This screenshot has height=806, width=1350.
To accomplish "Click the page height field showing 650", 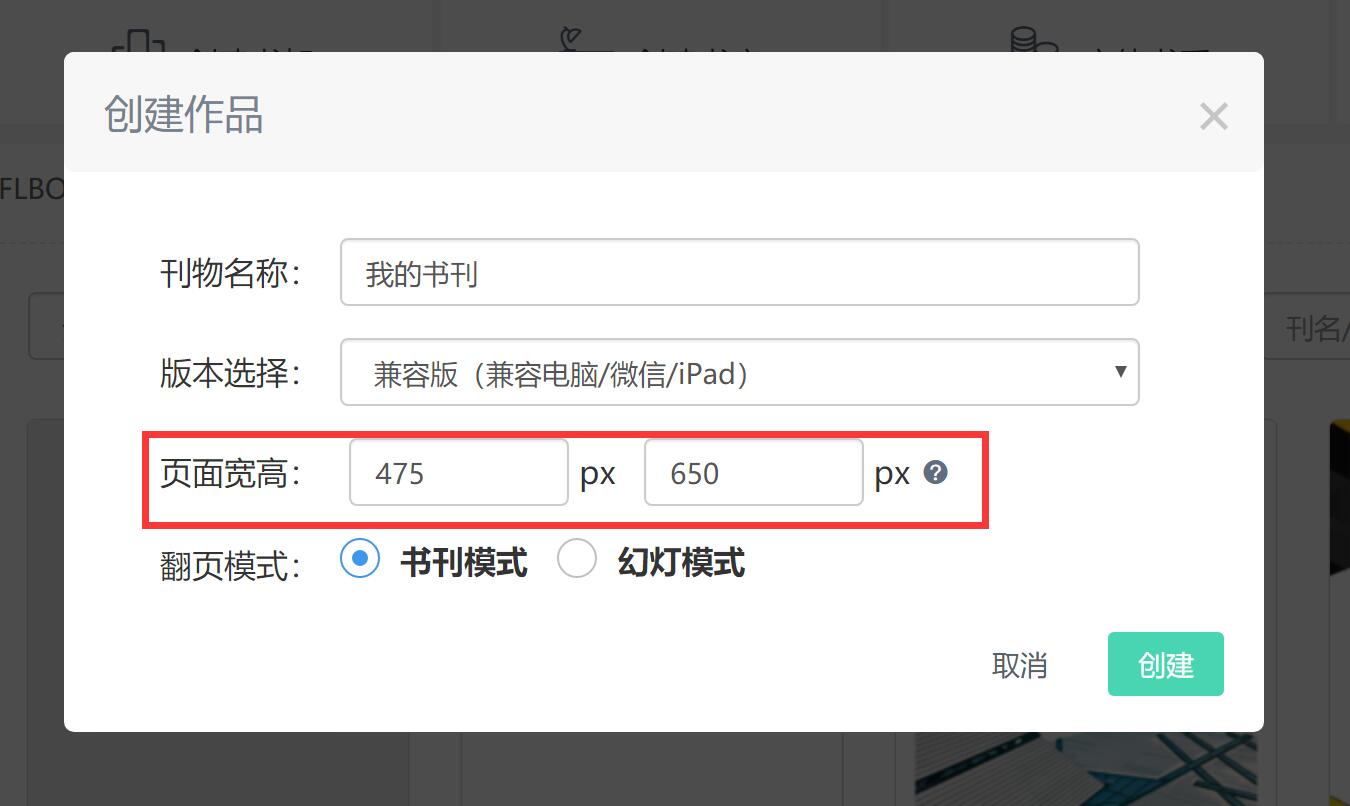I will pos(754,472).
